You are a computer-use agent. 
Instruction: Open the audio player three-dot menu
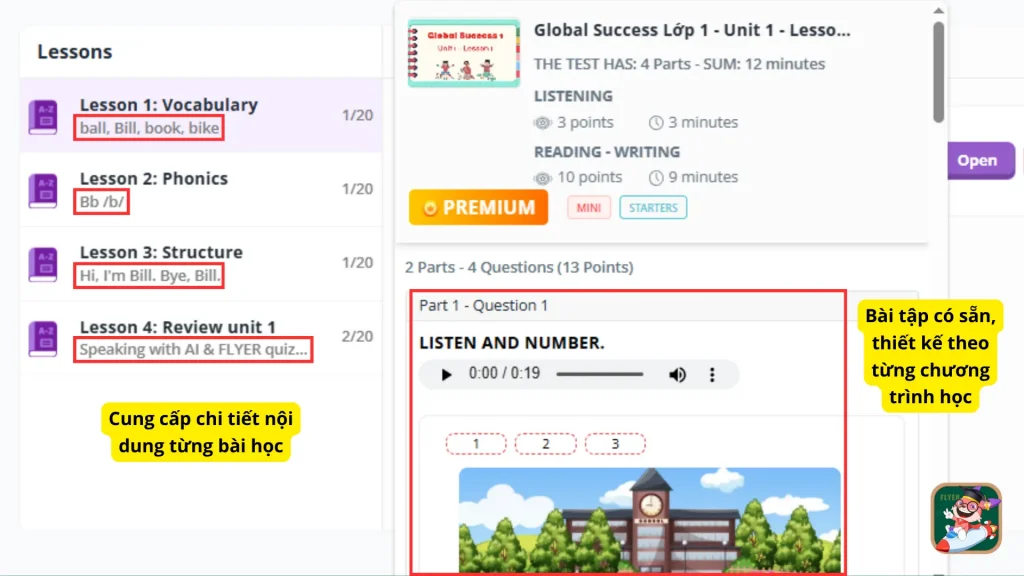tap(712, 374)
